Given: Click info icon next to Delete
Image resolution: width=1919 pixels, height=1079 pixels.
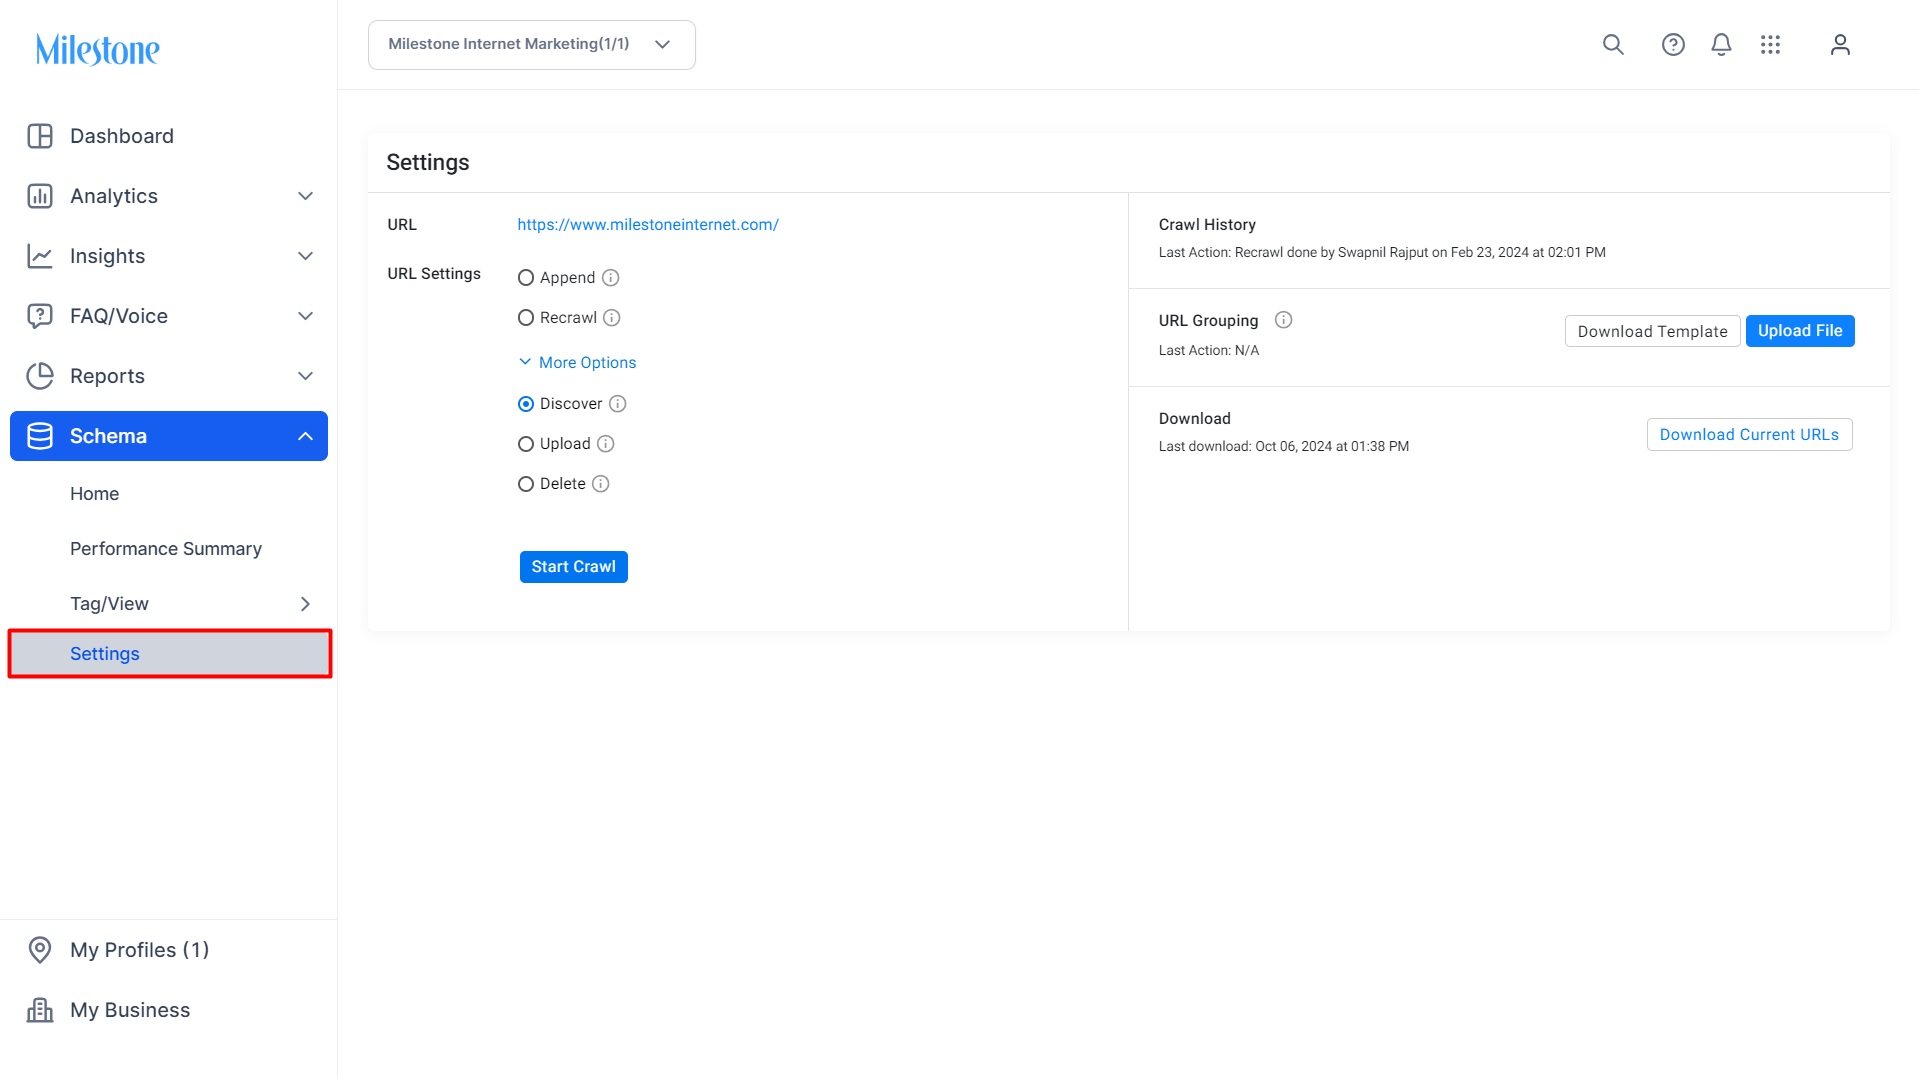Looking at the screenshot, I should (x=601, y=484).
